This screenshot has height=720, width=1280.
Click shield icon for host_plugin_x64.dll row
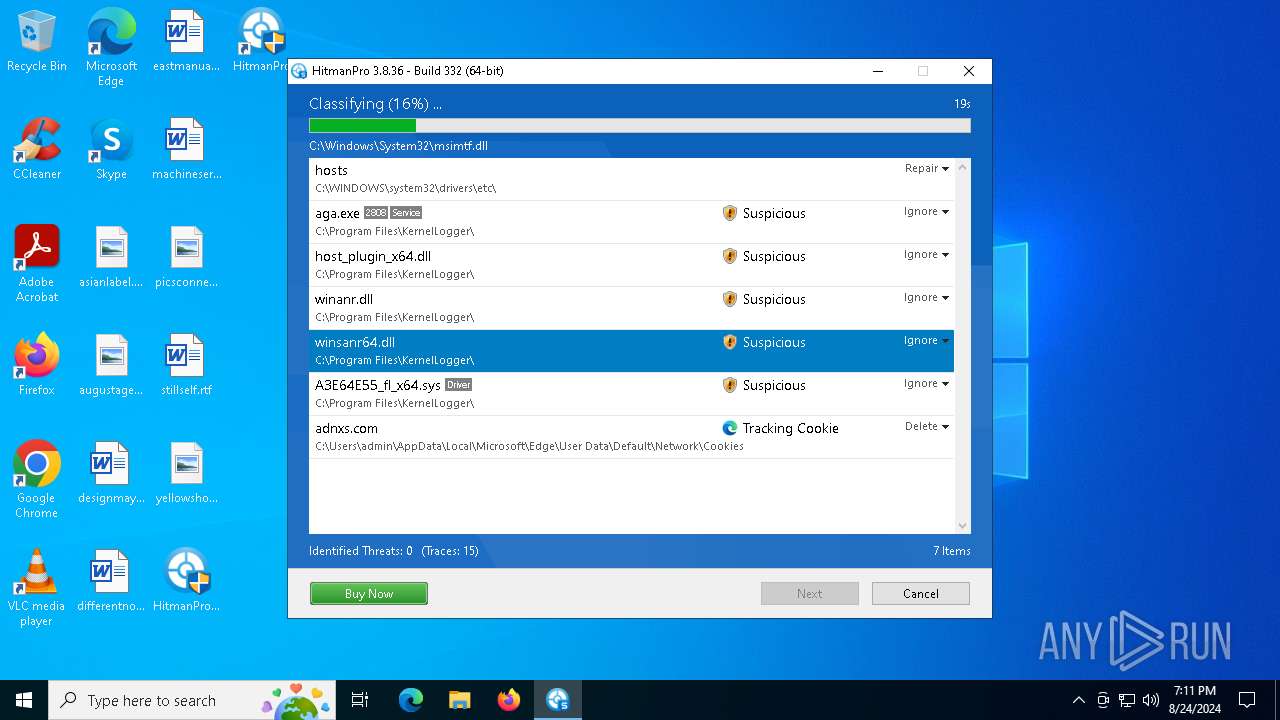coord(730,256)
